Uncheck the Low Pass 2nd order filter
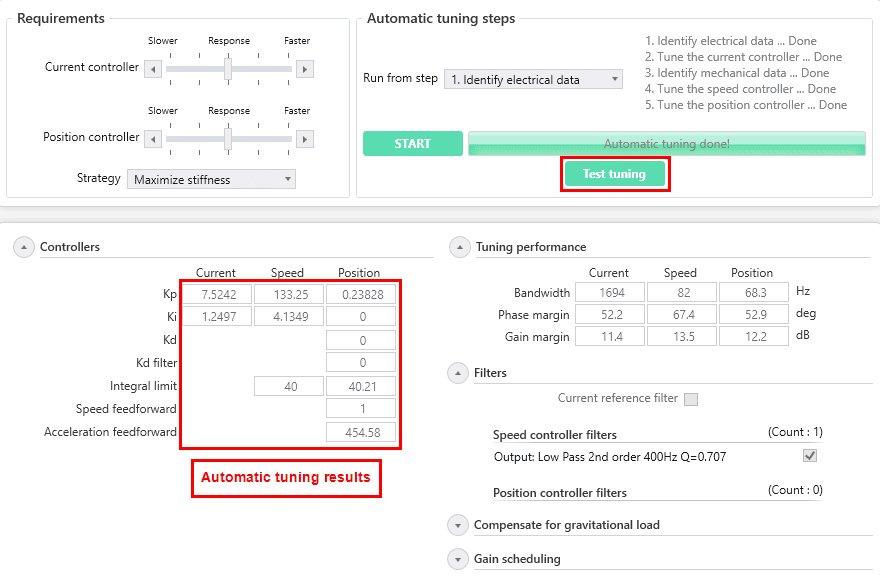 pos(810,456)
